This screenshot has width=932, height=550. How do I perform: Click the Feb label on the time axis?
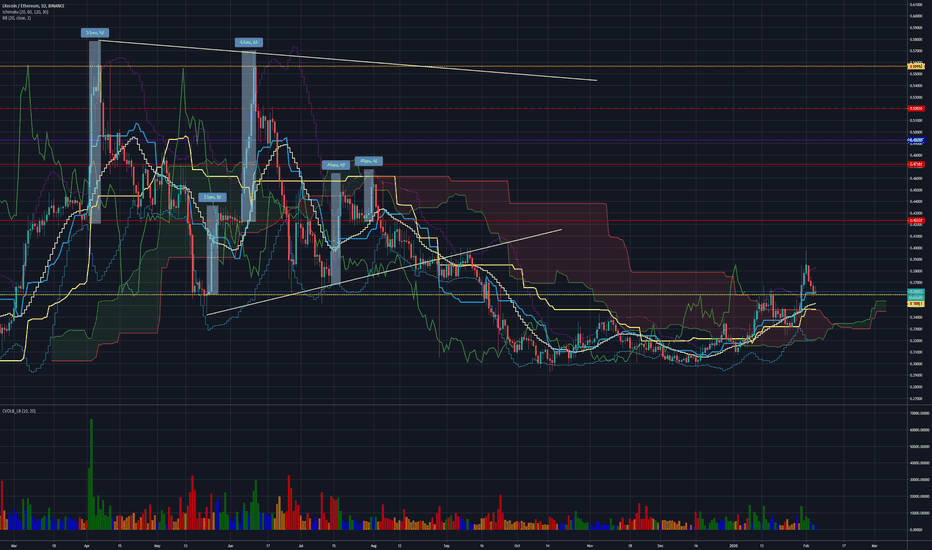tap(806, 545)
